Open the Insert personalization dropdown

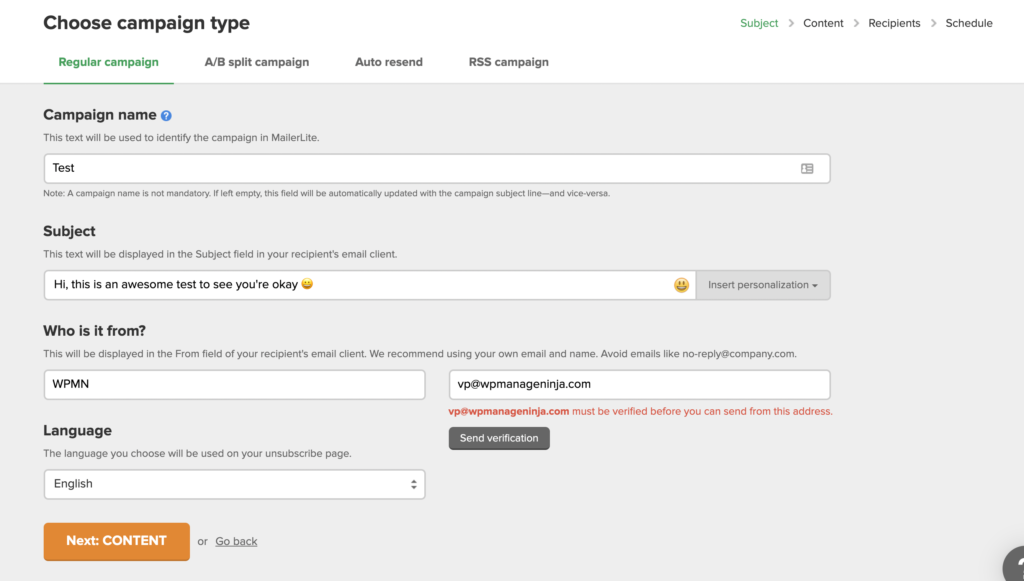(x=763, y=285)
